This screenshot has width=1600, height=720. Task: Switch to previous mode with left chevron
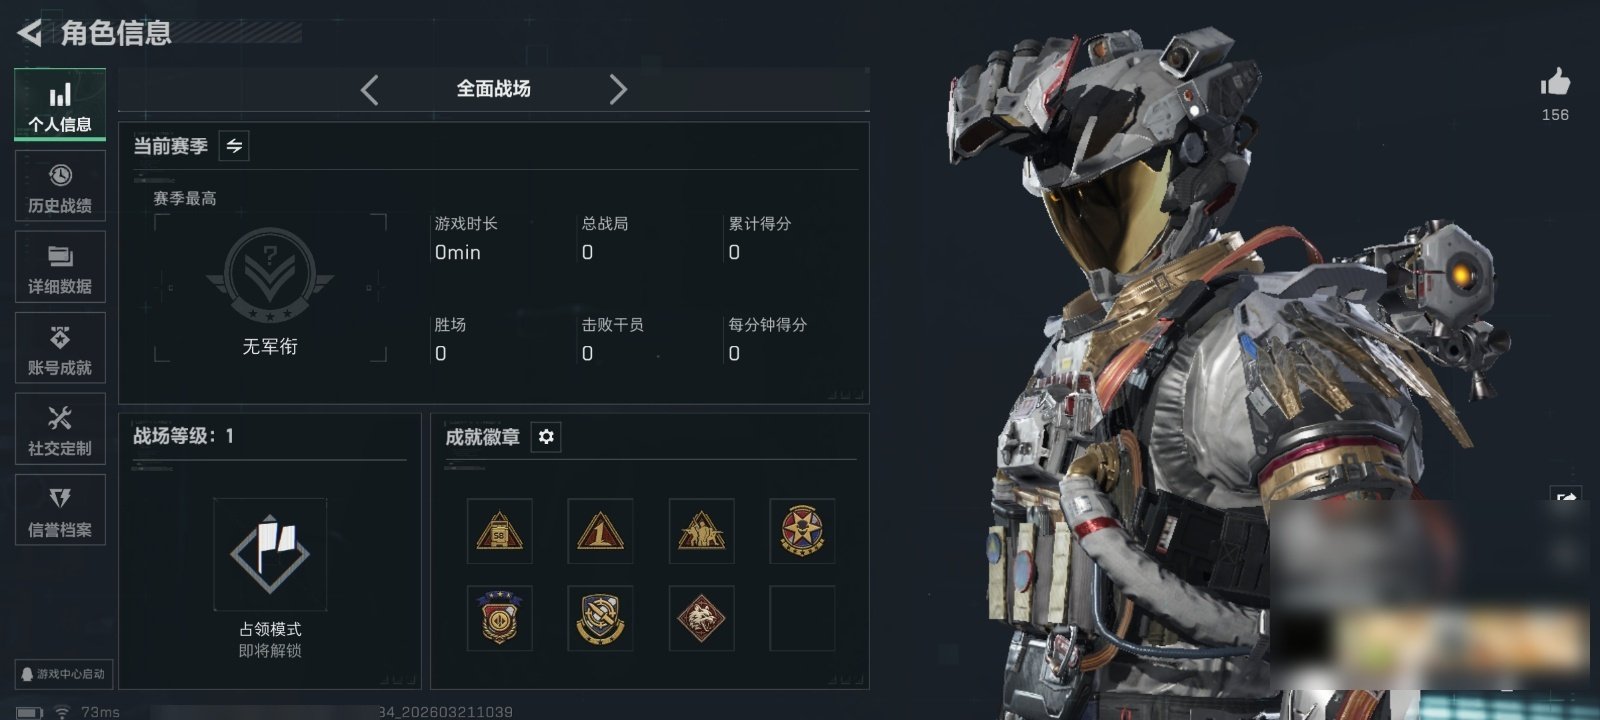click(x=369, y=90)
